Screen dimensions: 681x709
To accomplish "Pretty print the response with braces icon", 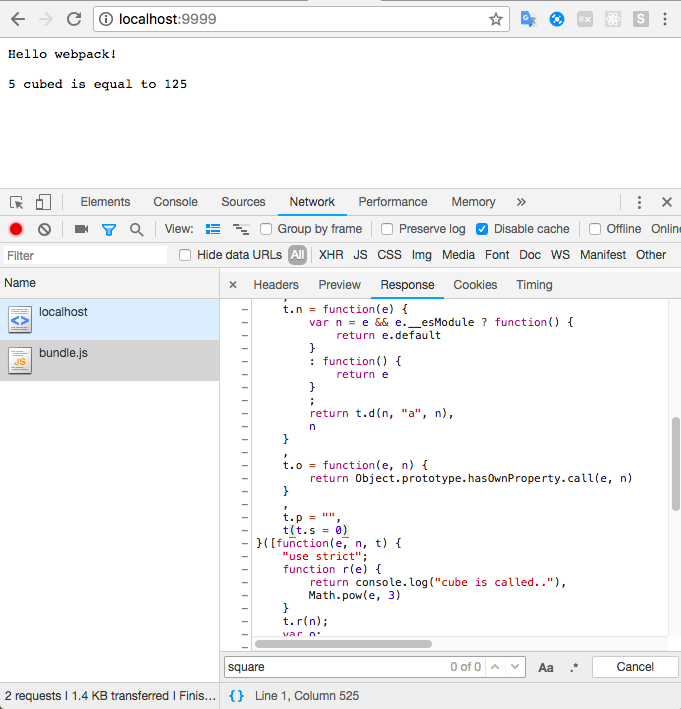I will click(x=236, y=696).
